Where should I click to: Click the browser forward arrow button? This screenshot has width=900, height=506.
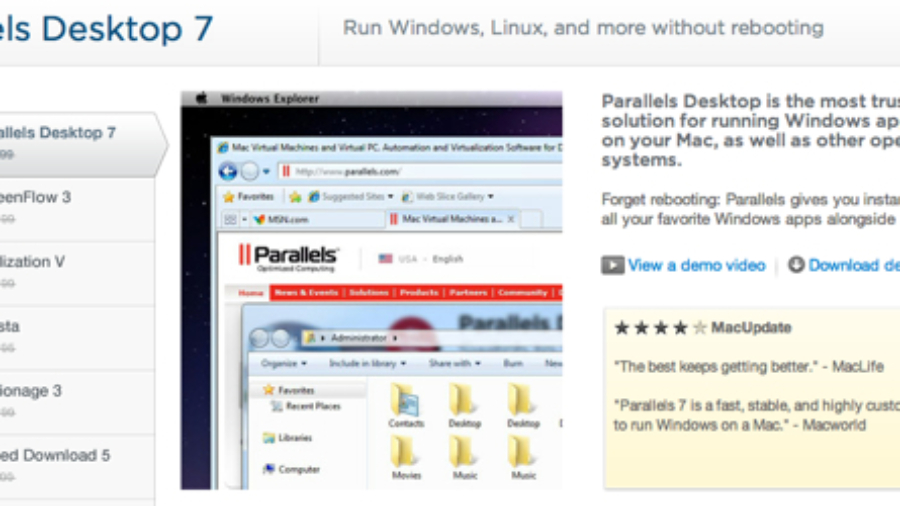pos(250,171)
